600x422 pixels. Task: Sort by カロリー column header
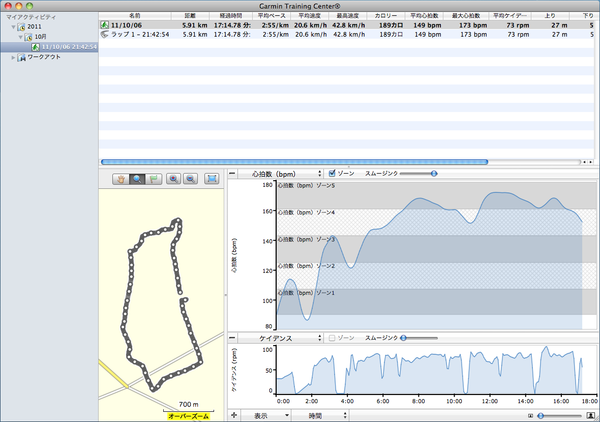tap(386, 16)
